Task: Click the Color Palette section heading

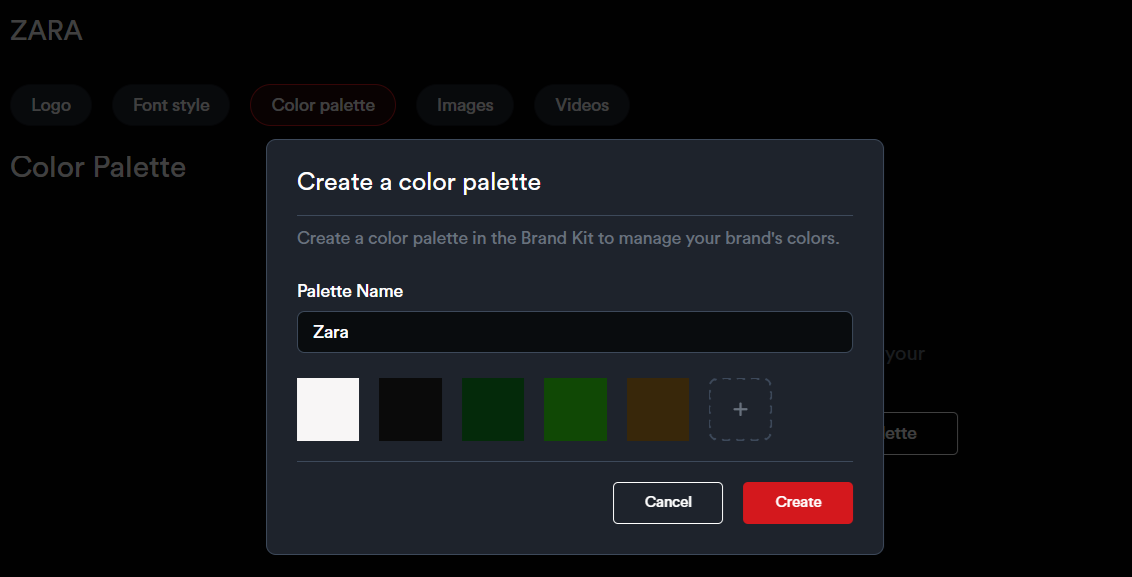Action: pyautogui.click(x=98, y=167)
